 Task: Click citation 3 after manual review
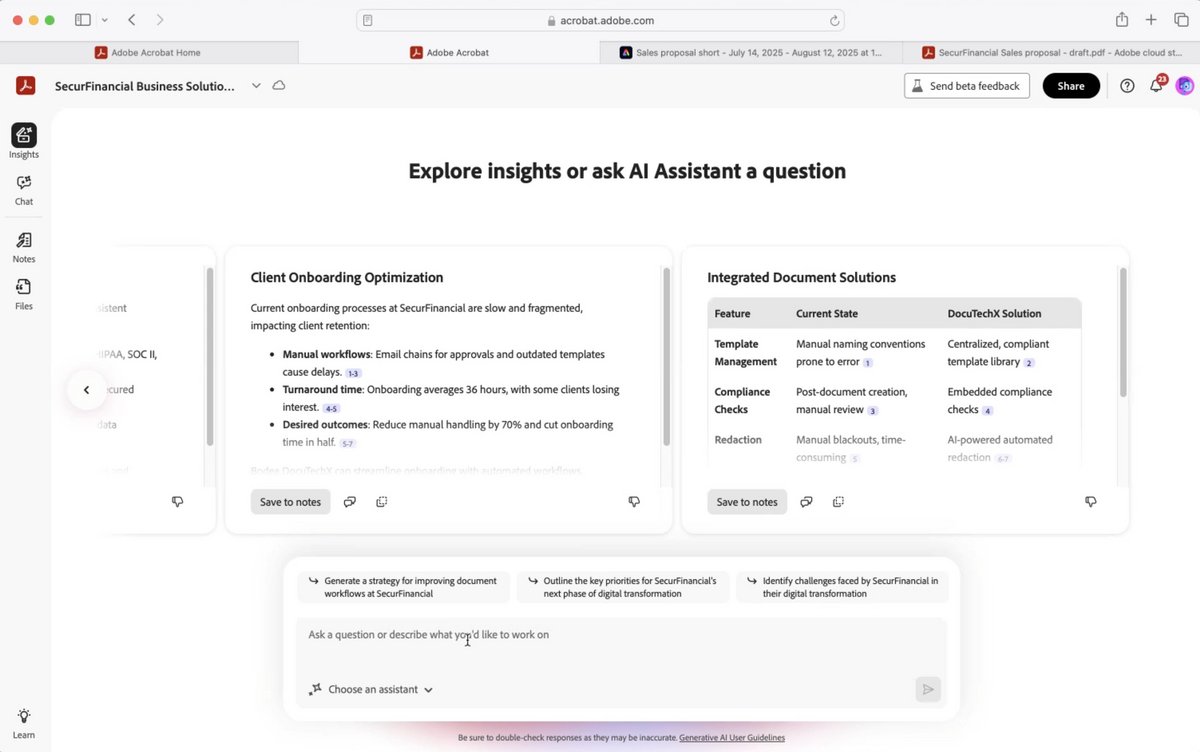point(873,411)
